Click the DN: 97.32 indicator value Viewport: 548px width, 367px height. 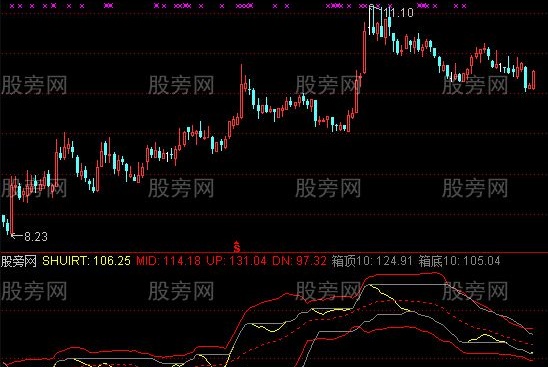click(299, 261)
